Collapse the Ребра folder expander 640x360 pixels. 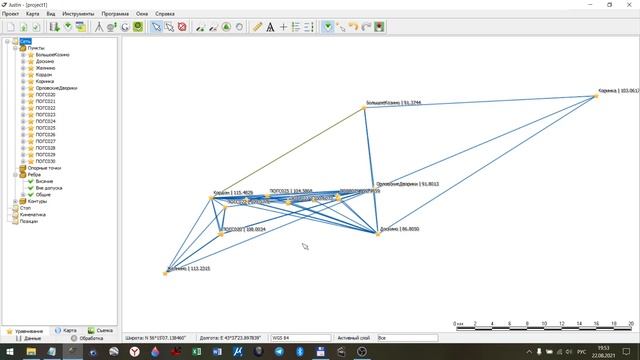coord(15,175)
